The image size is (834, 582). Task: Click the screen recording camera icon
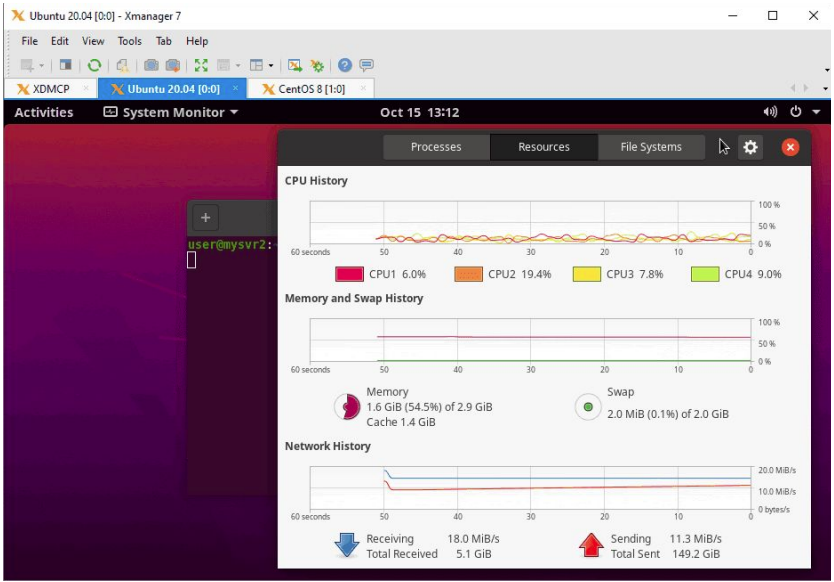click(172, 65)
